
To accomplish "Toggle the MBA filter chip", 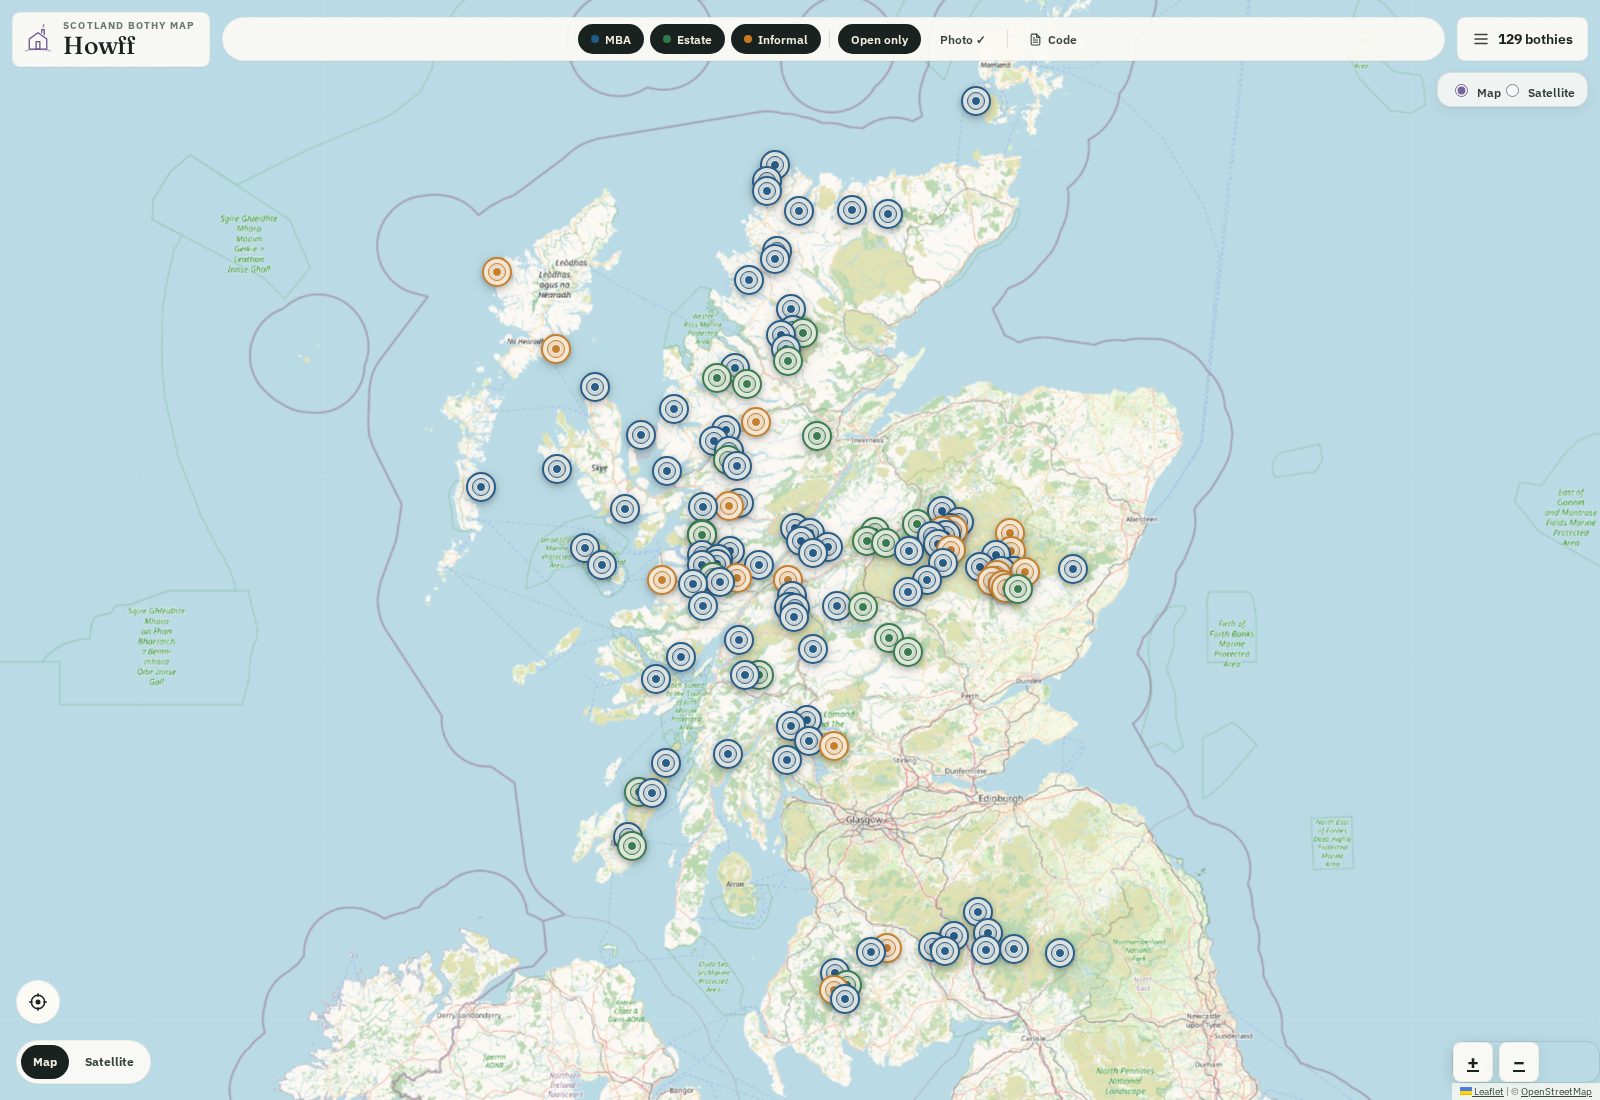I will coord(611,39).
